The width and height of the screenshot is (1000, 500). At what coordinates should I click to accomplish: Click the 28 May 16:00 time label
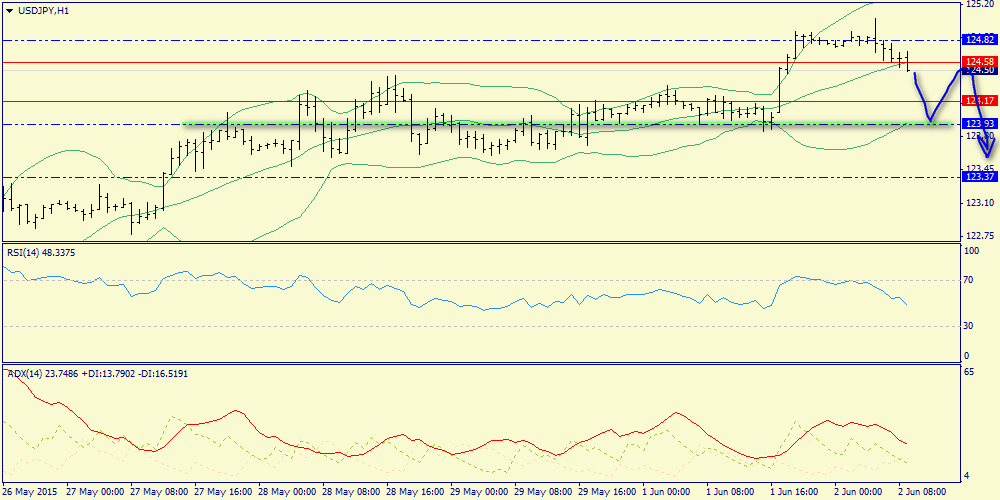click(x=415, y=492)
